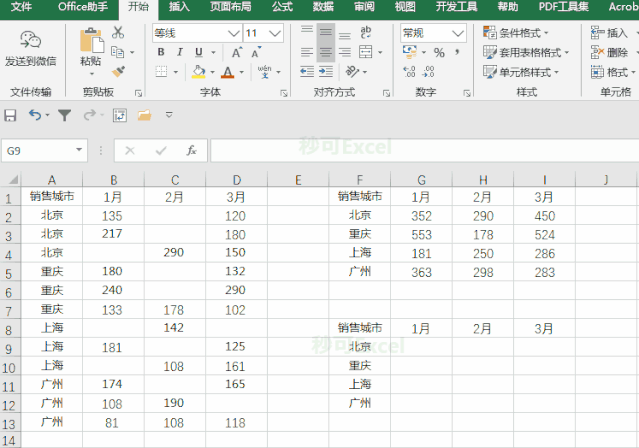Increase decimal places
Screen dimensions: 639x448
click(409, 72)
